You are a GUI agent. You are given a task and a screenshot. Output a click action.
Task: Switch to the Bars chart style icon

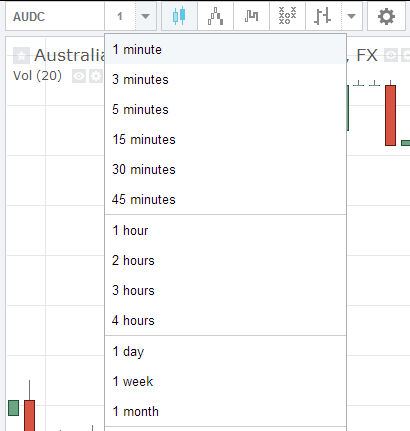323,16
